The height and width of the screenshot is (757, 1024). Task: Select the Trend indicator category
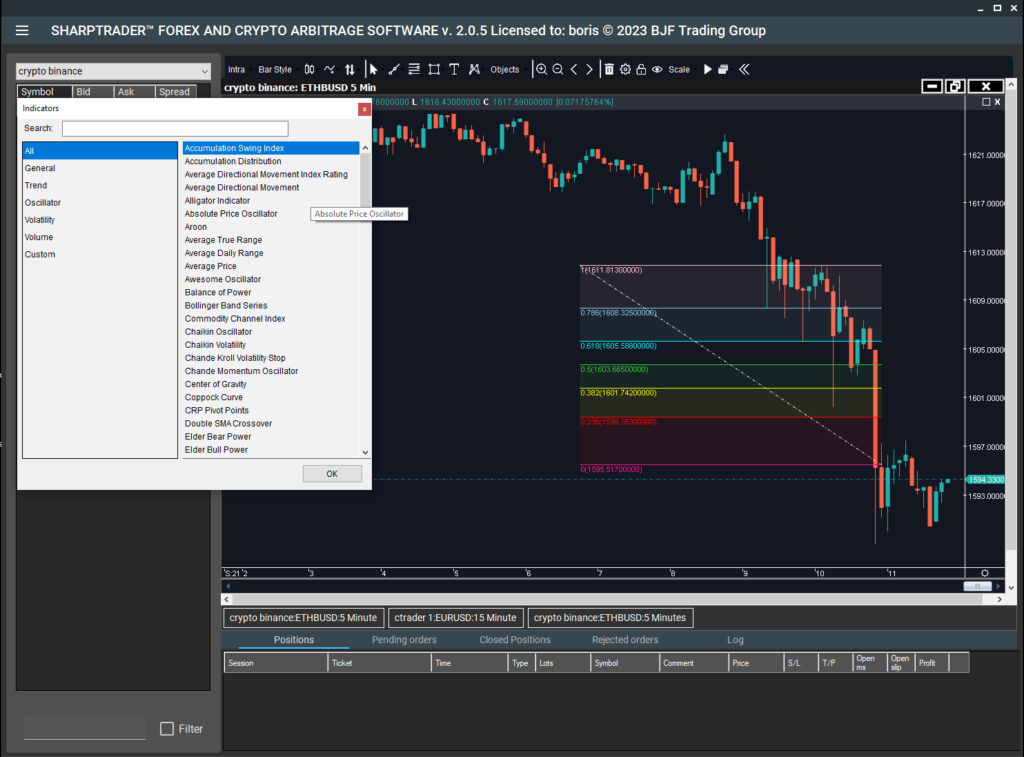tap(99, 185)
